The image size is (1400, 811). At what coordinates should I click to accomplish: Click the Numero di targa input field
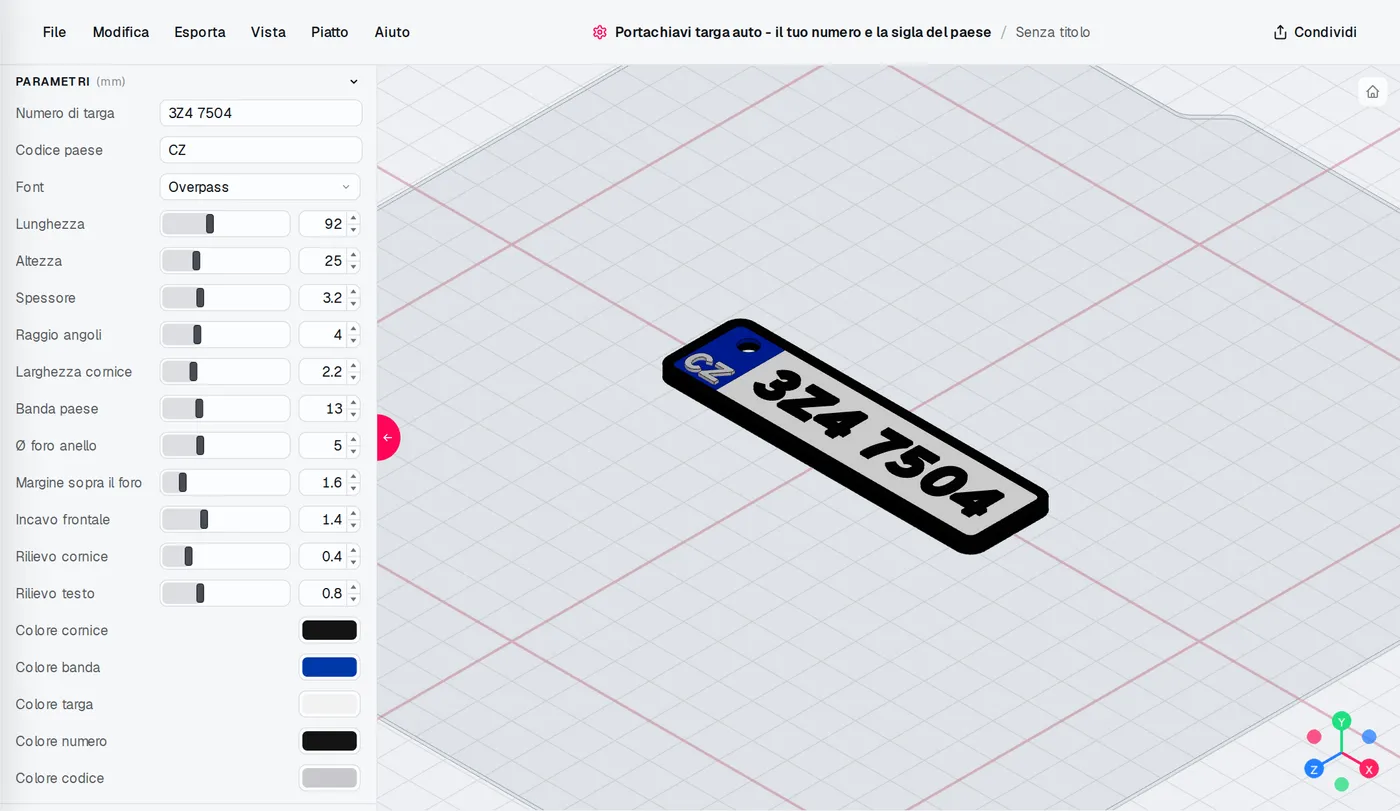(x=261, y=113)
